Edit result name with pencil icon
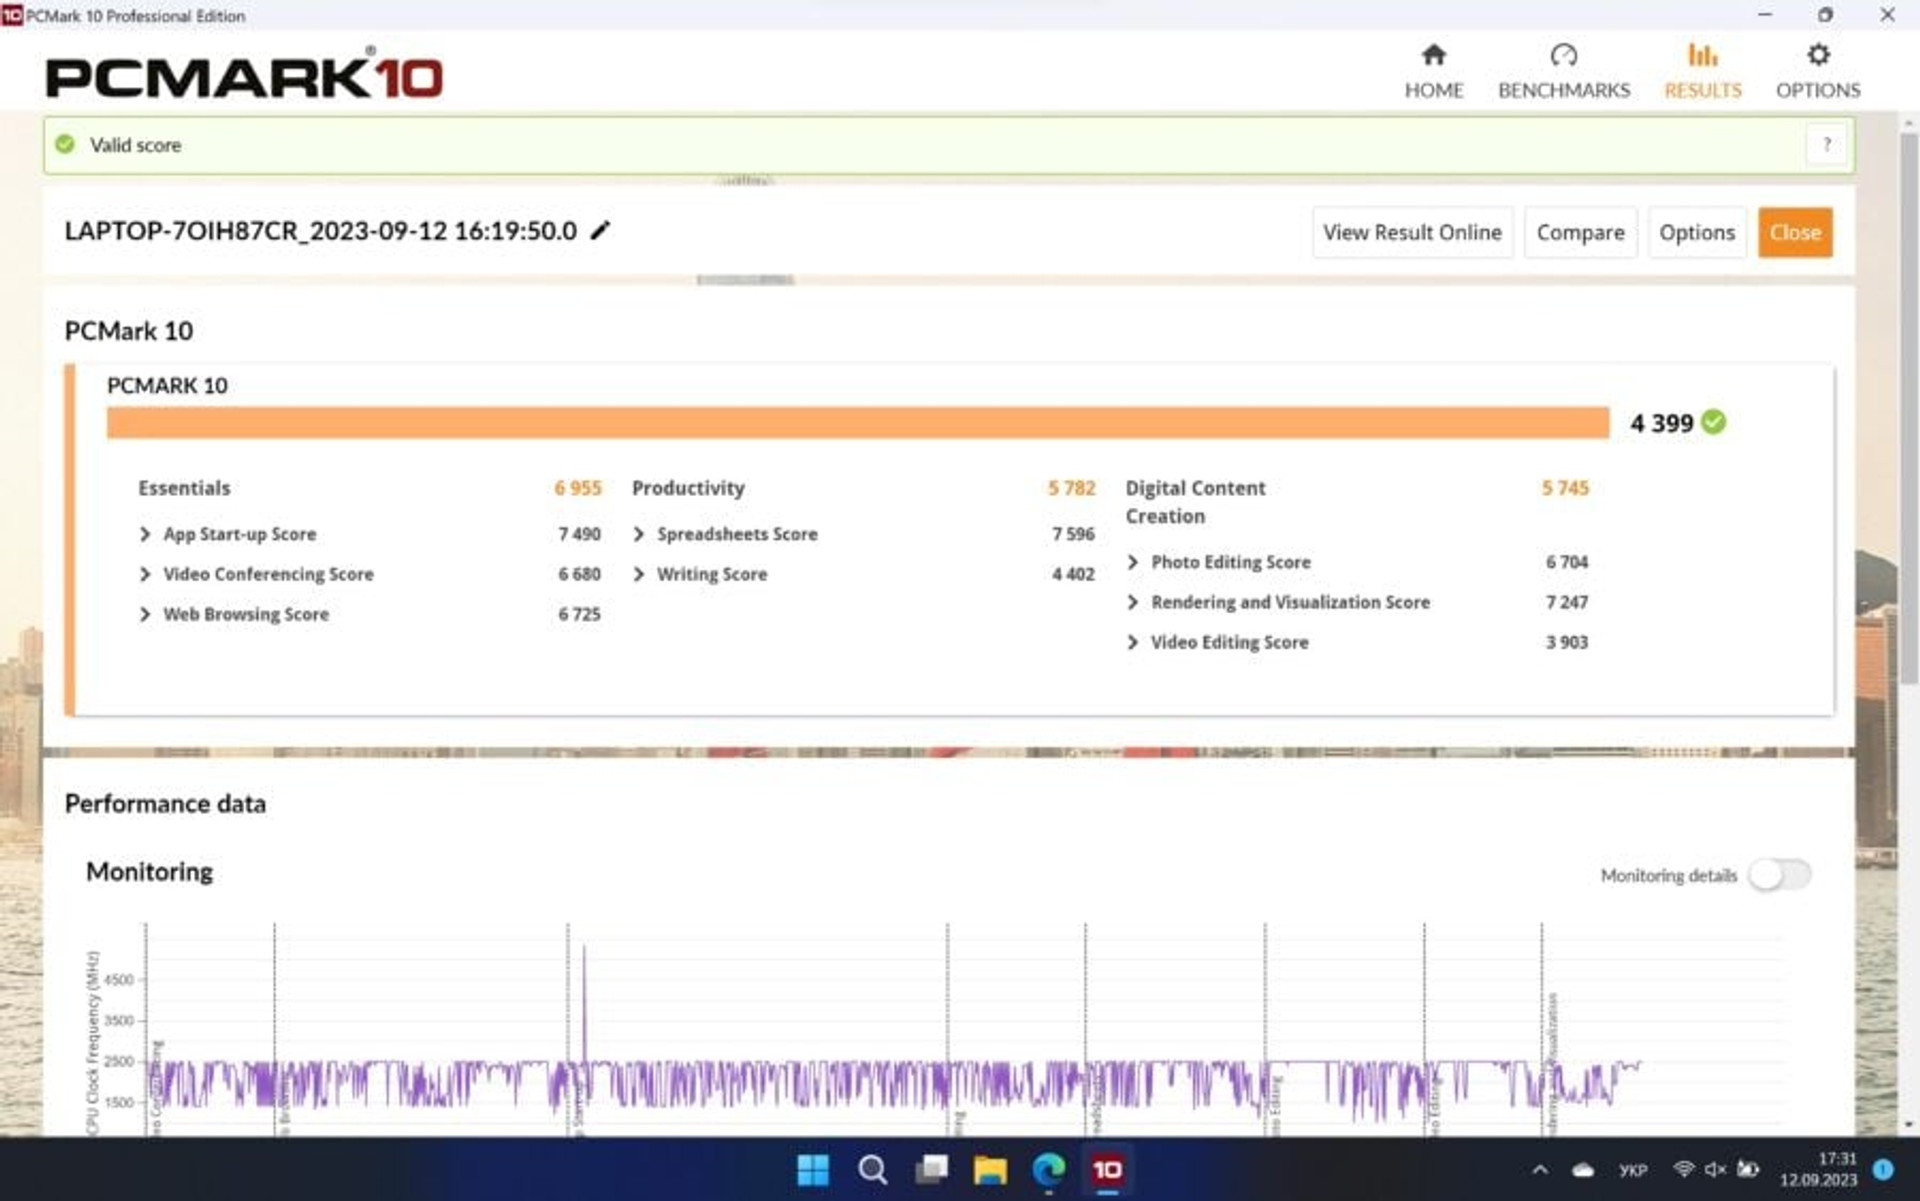Image resolution: width=1920 pixels, height=1201 pixels. pyautogui.click(x=600, y=231)
